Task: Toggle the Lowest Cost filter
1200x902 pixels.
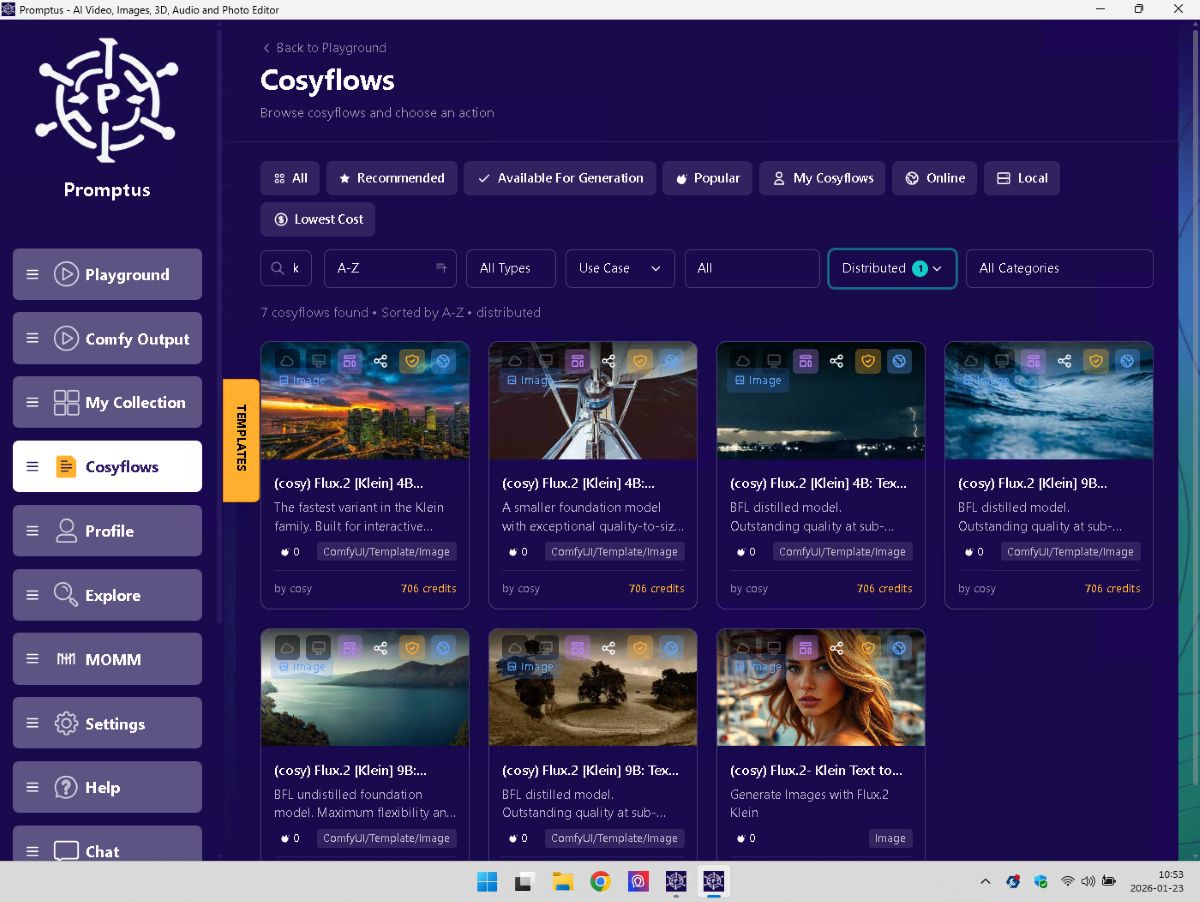Action: coord(318,219)
